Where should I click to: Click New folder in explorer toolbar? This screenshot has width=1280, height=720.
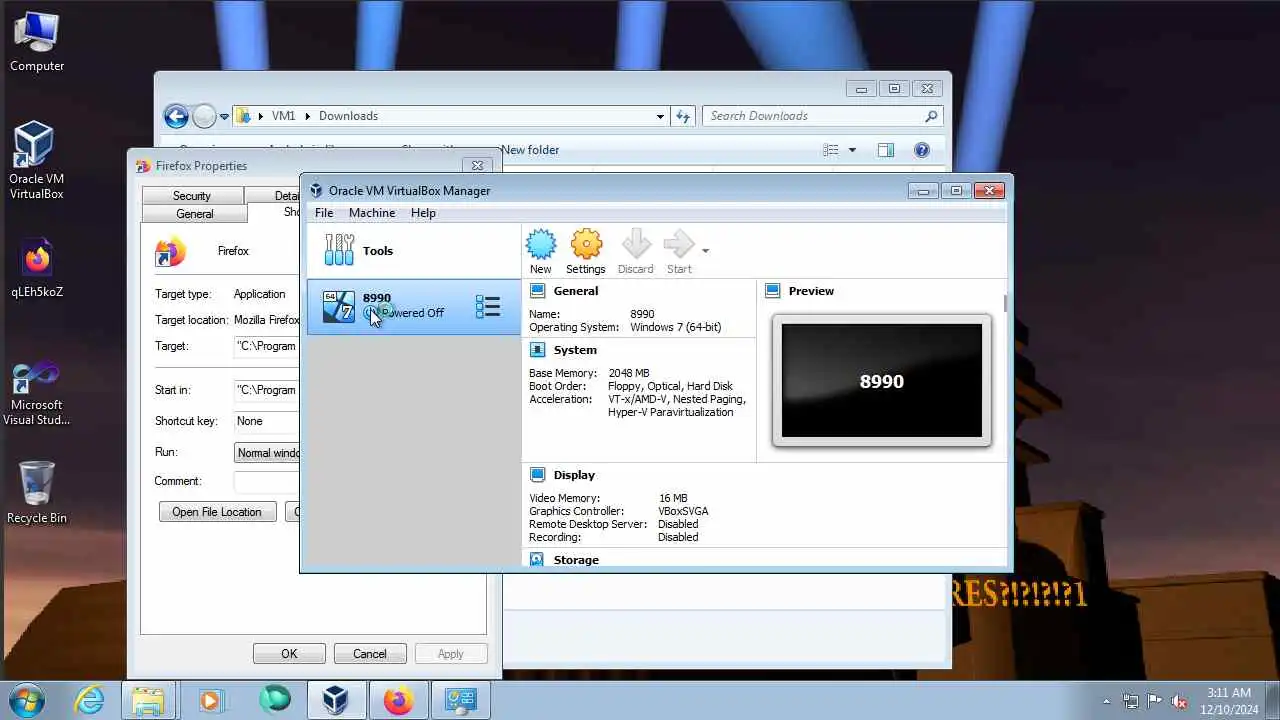[x=530, y=150]
